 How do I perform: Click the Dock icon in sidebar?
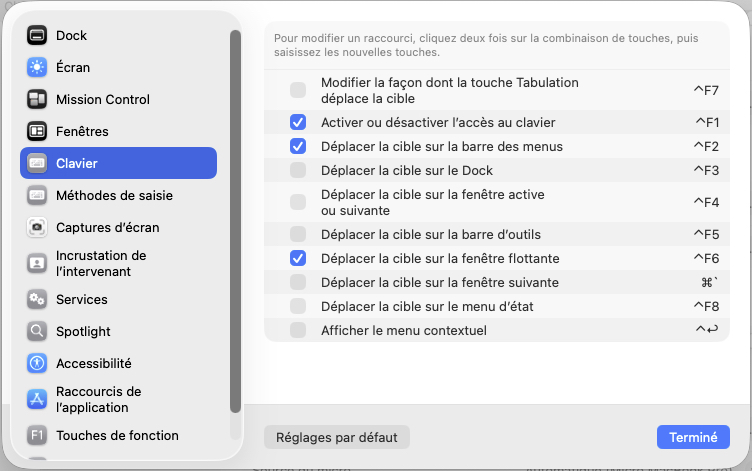(x=37, y=36)
